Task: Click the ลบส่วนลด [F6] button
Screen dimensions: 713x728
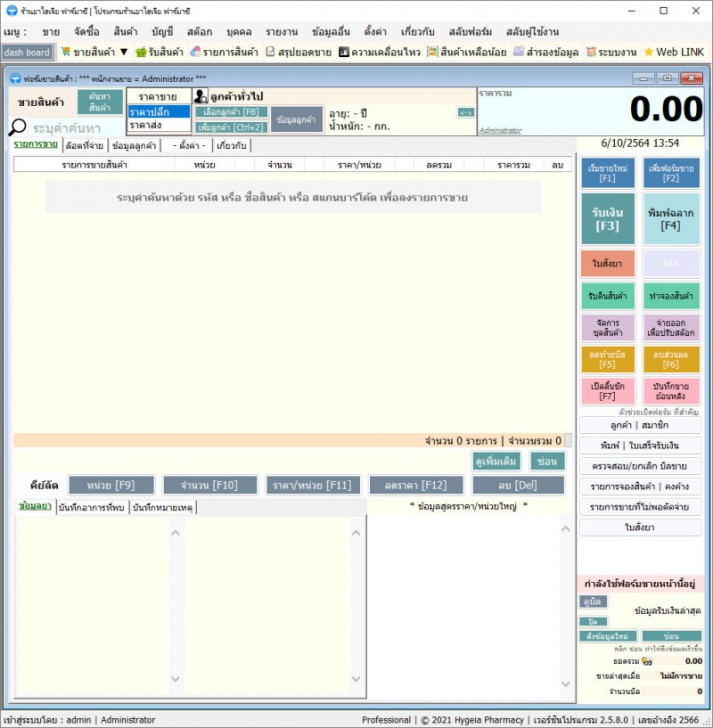Action: coord(671,359)
